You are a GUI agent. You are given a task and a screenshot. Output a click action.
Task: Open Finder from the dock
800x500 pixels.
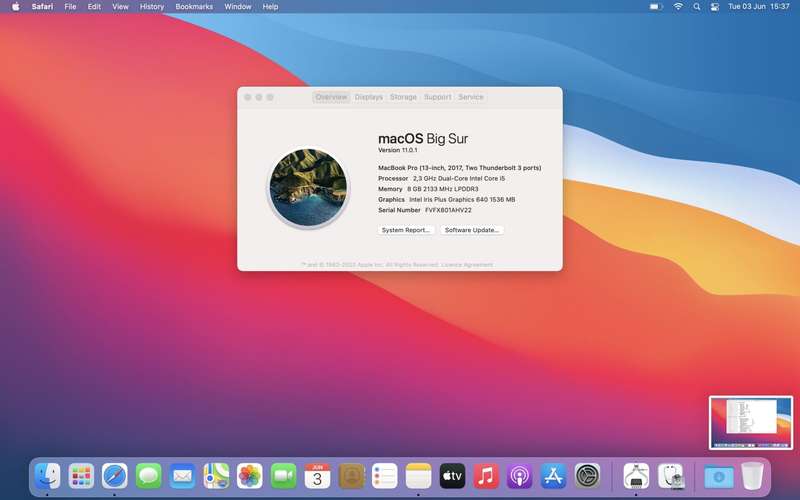point(47,476)
